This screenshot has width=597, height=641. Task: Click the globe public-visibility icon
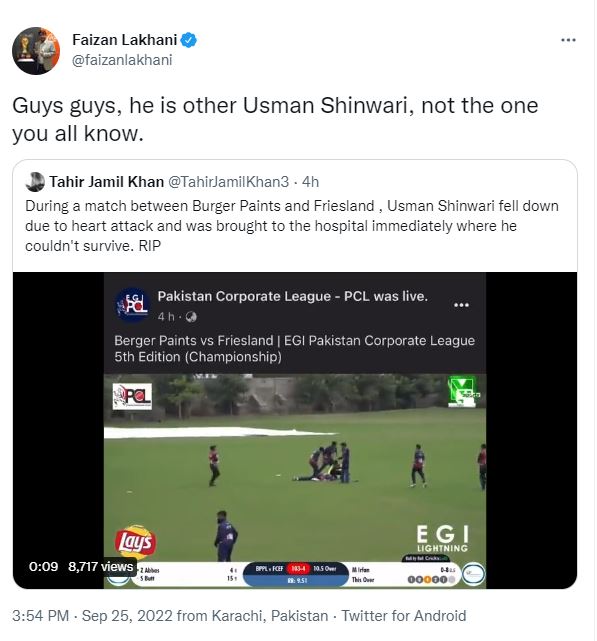coord(191,317)
